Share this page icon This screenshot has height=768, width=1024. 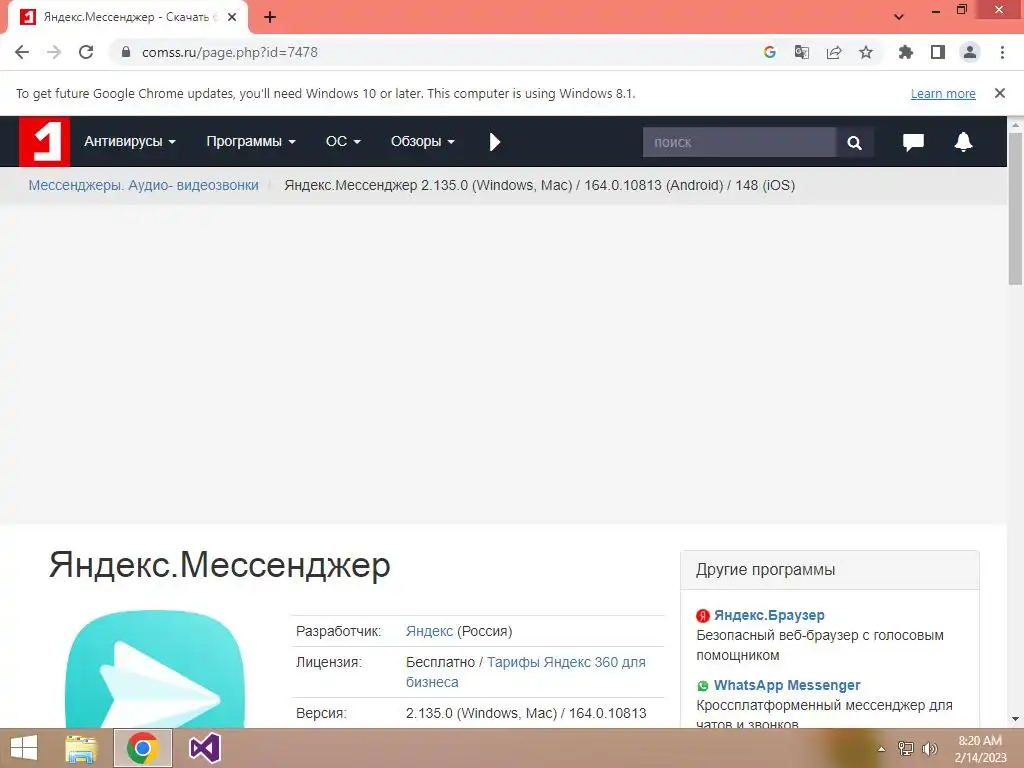click(833, 52)
